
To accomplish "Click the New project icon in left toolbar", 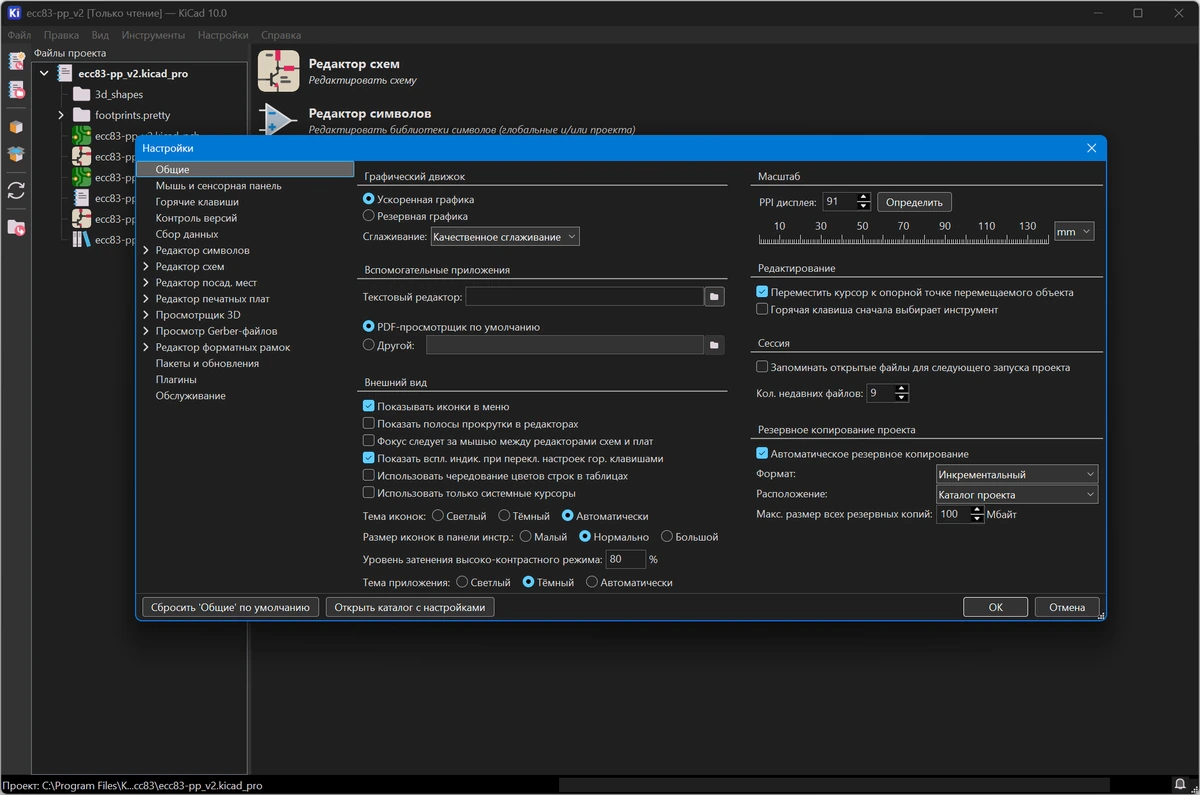I will click(x=16, y=61).
